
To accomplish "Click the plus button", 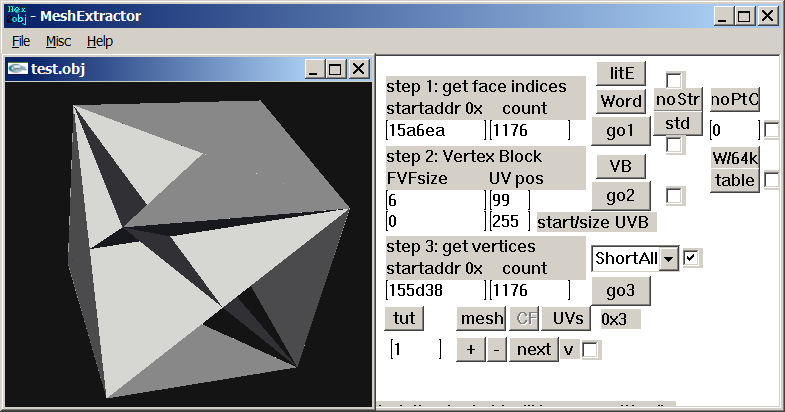I will 471,349.
